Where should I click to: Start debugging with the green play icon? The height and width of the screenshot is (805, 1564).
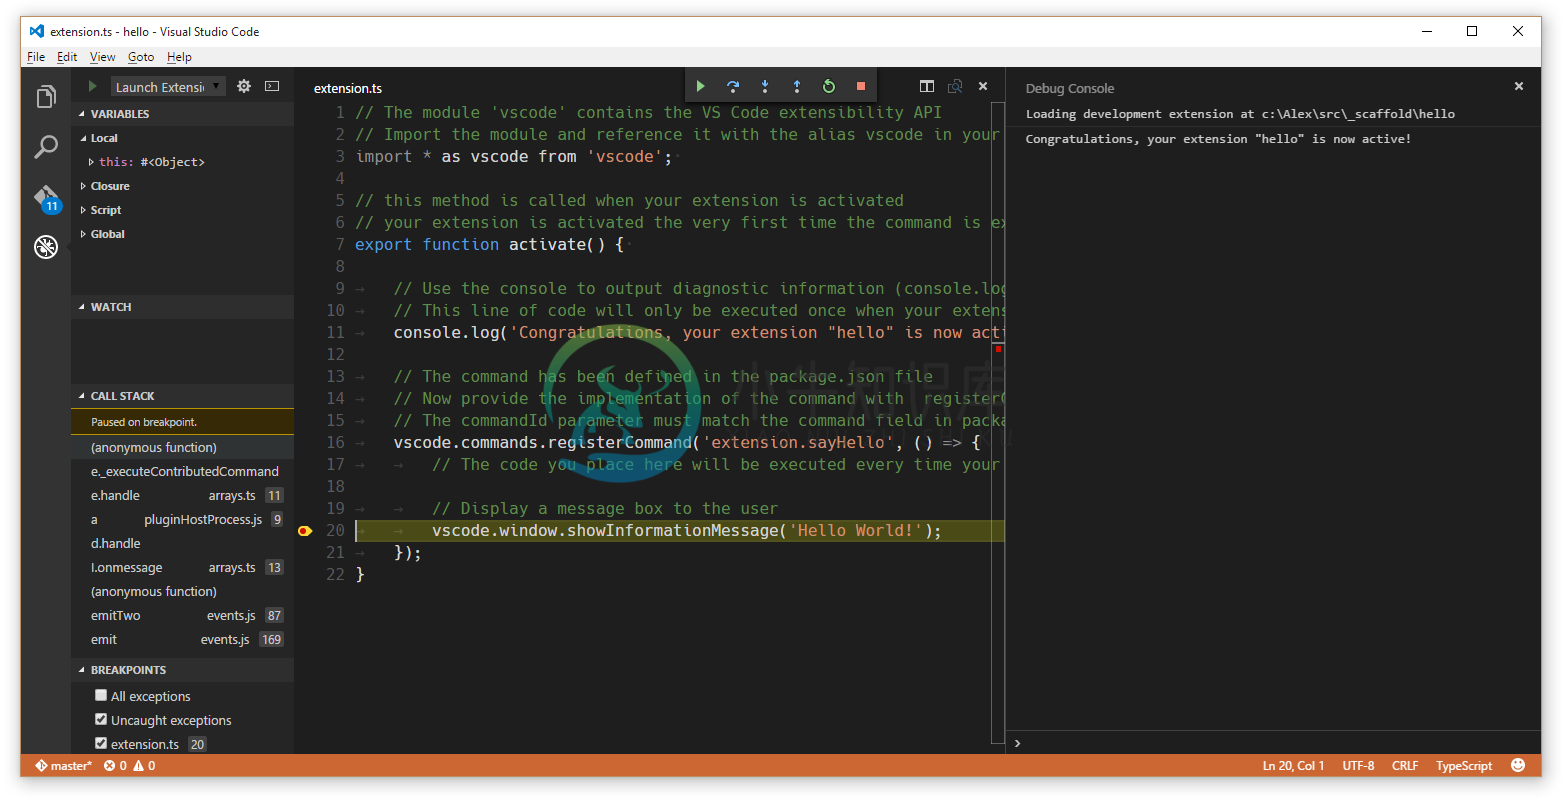point(92,87)
